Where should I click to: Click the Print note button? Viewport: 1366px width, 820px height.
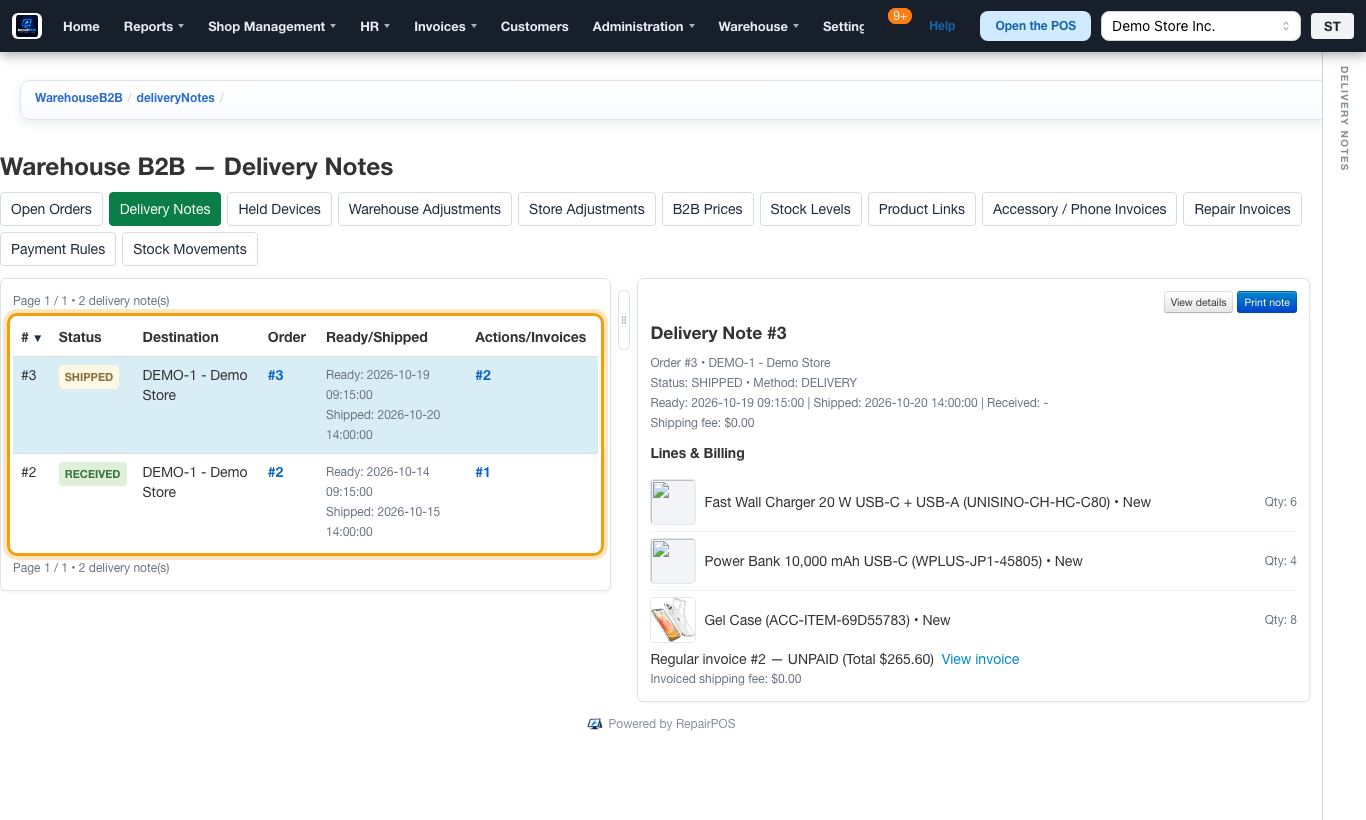tap(1267, 302)
